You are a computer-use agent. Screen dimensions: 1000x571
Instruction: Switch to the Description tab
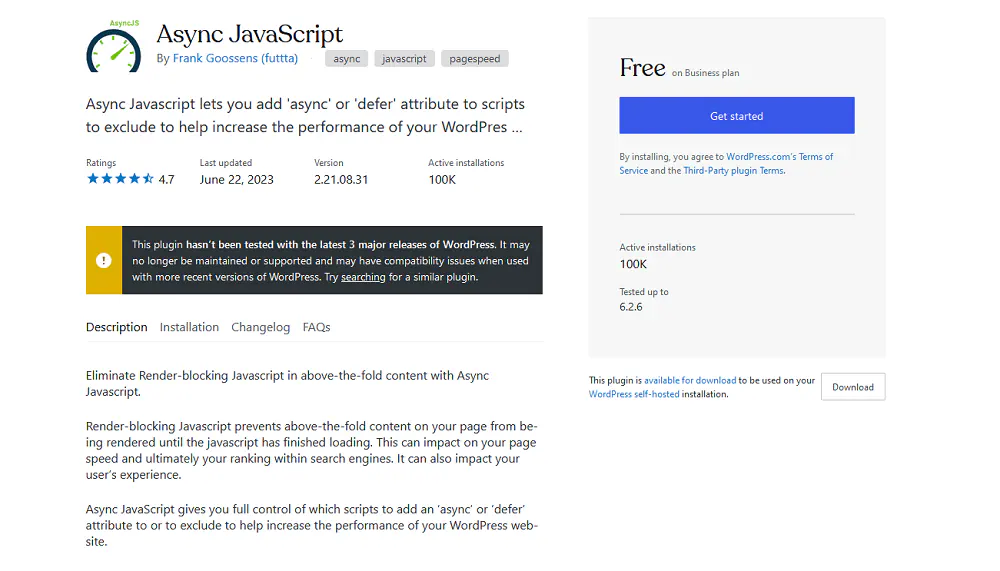click(116, 327)
